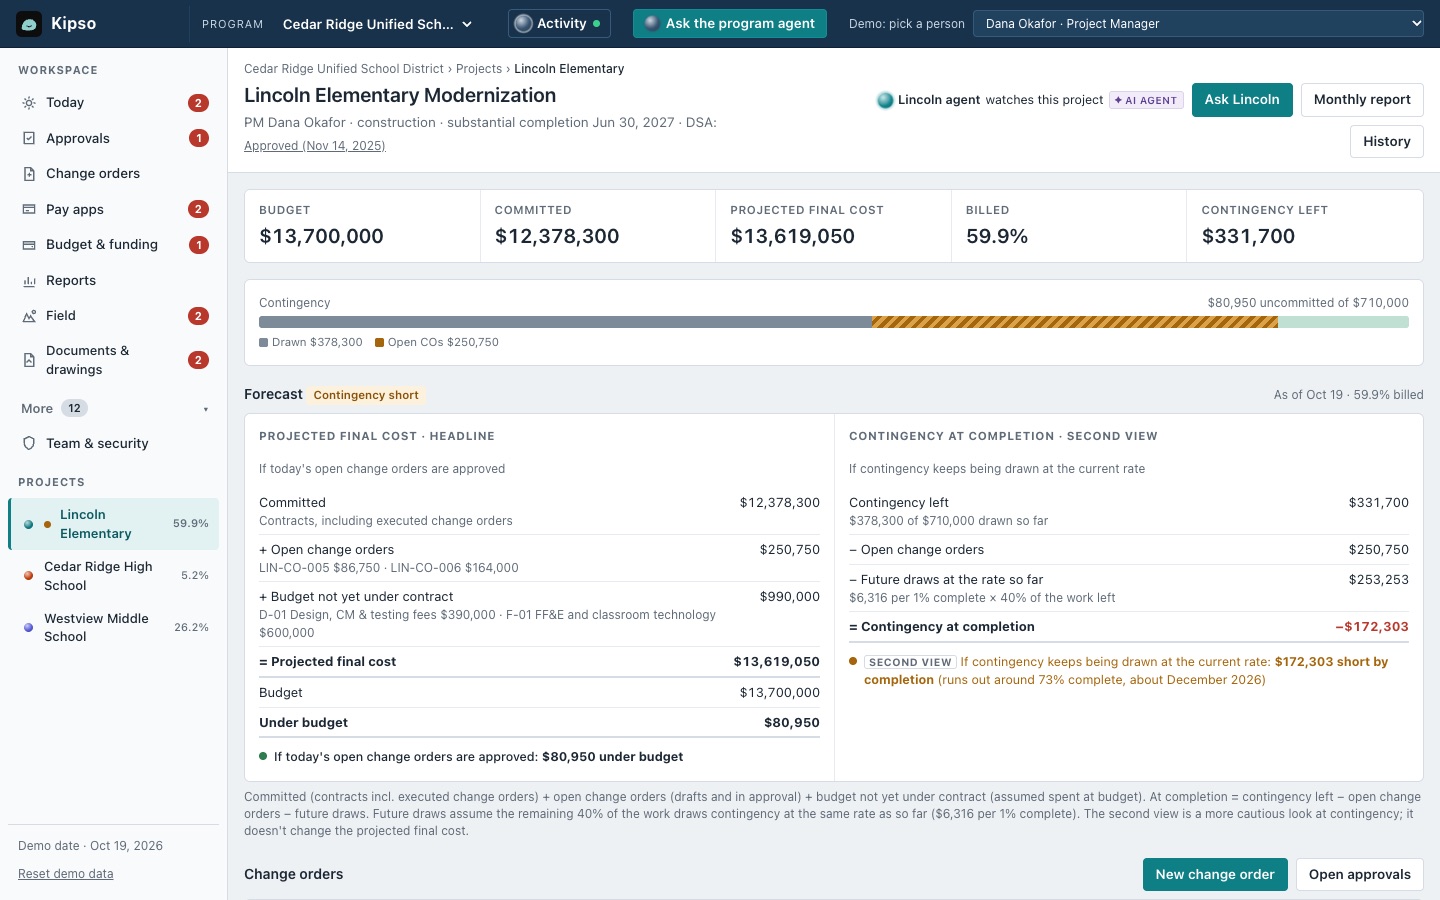Click the agent orb in Ask the program agent
1440x900 pixels.
pos(652,23)
